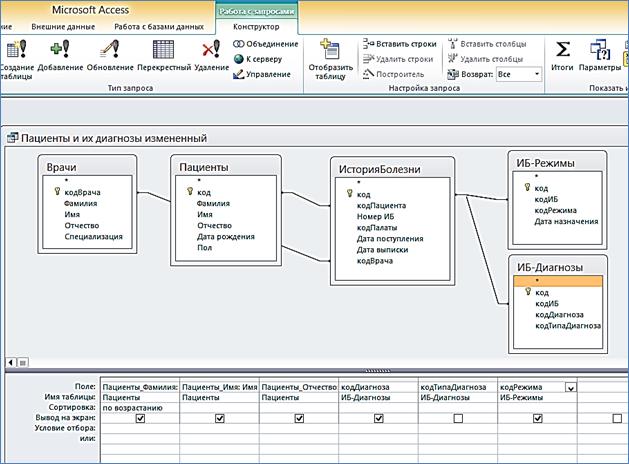Select кодПалаты field in ИсторияБолезни

click(377, 228)
